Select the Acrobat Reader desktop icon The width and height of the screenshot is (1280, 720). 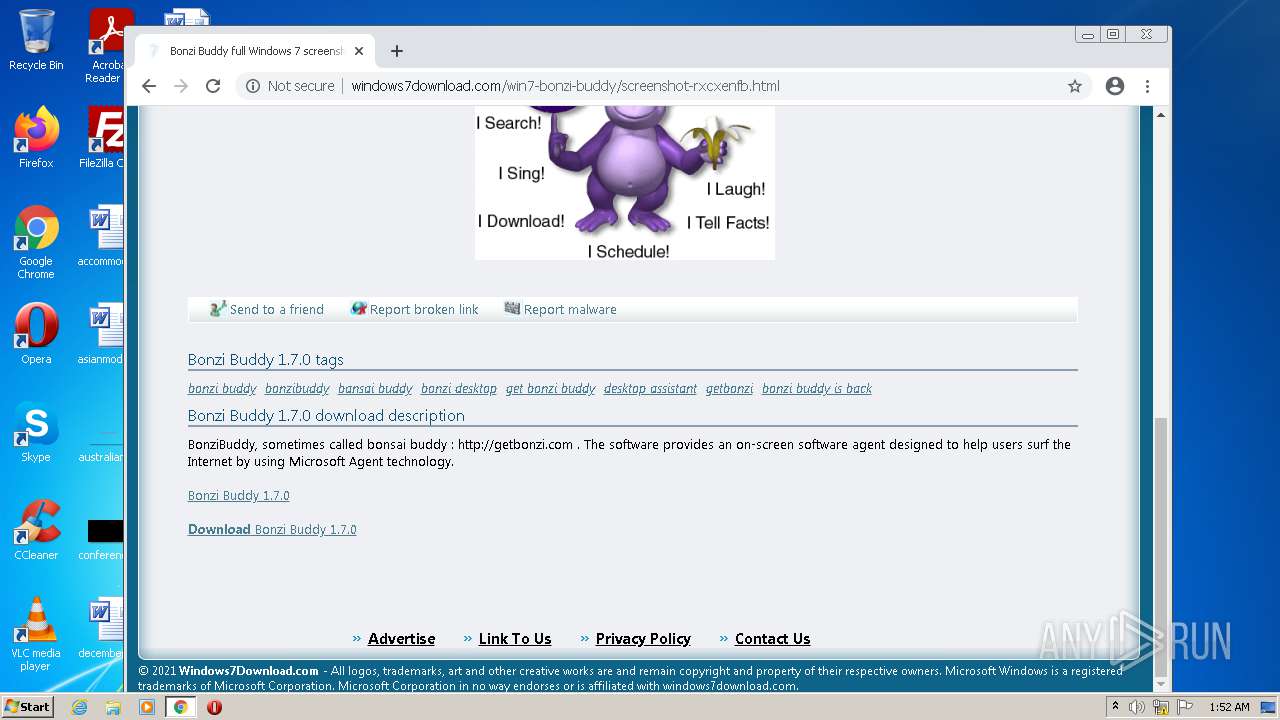[105, 46]
